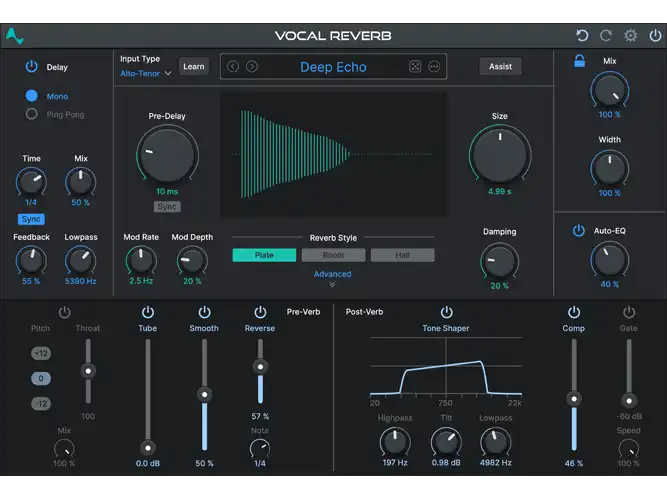
Task: Click the reverb decay waveform display
Action: 334,155
